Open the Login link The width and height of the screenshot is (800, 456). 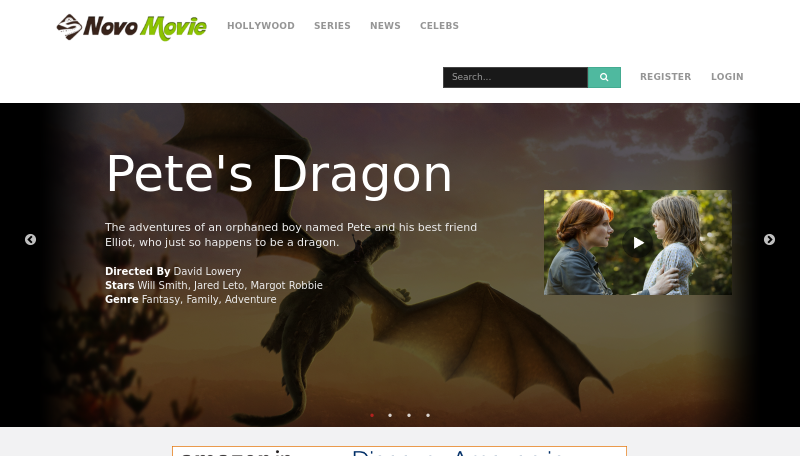click(727, 77)
